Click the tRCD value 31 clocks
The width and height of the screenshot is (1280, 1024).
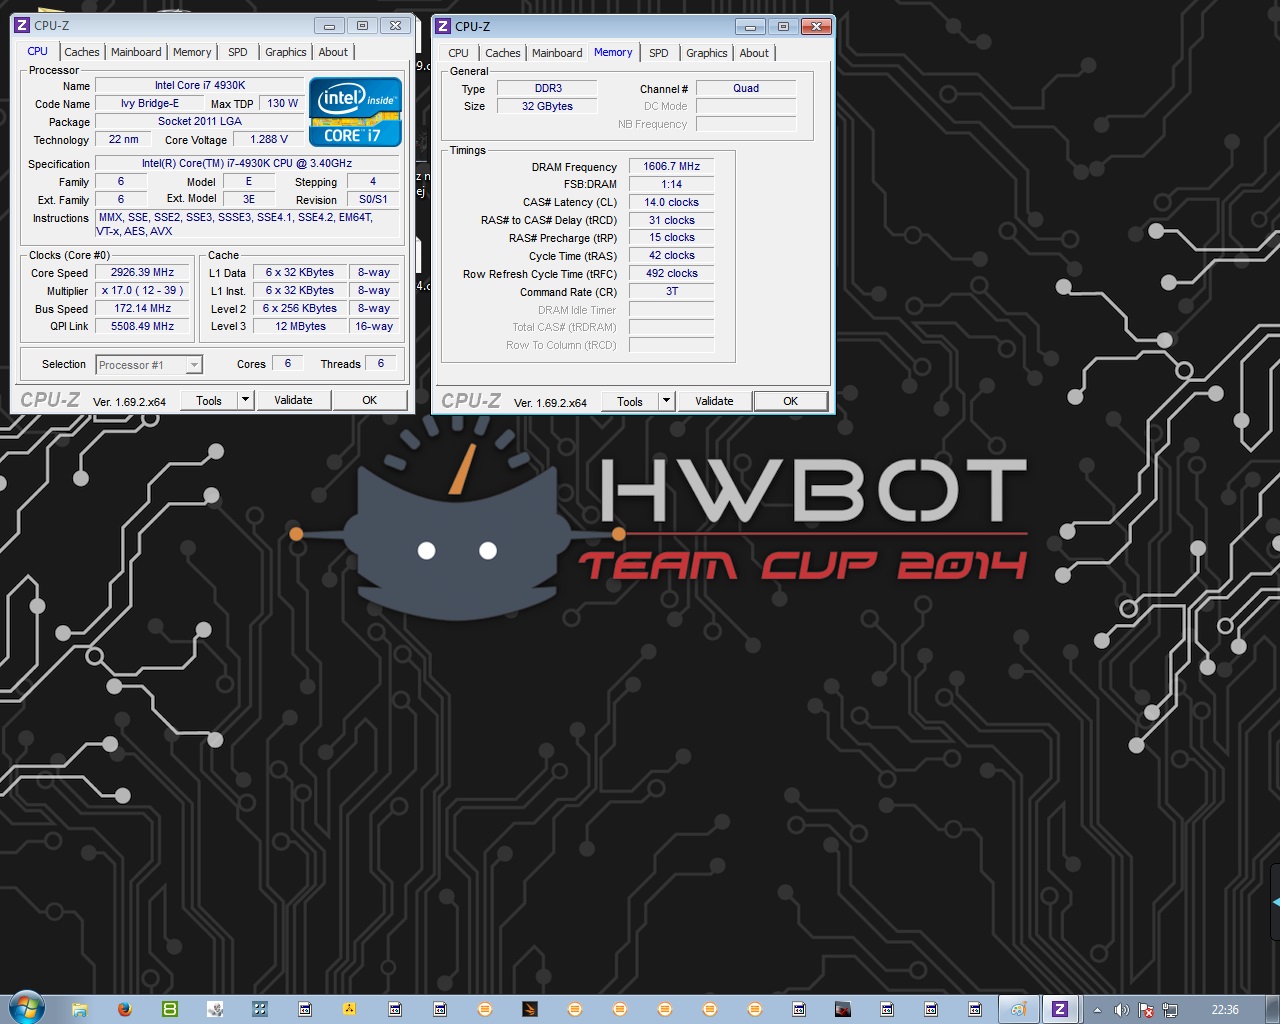pos(671,221)
